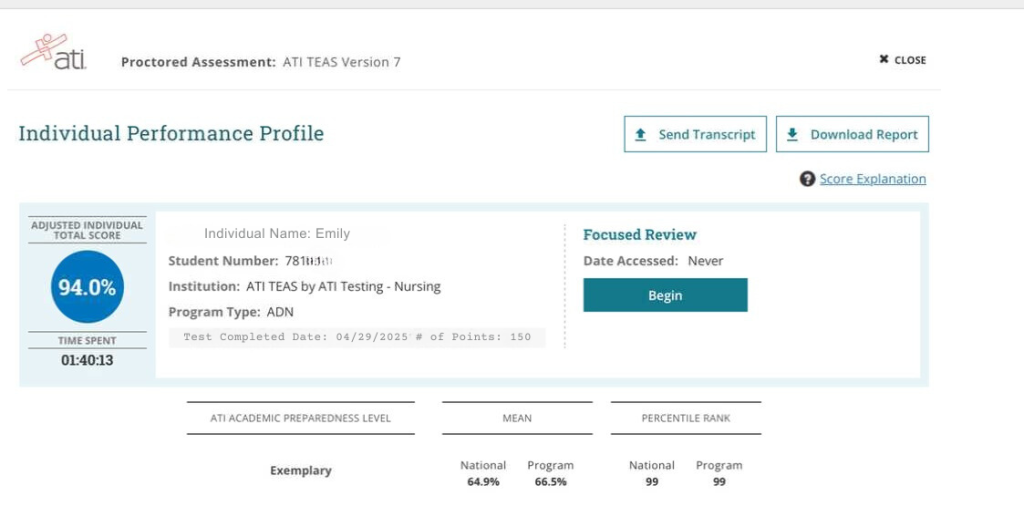Screen dimensions: 1024x517
Task: Click the 94.0% score circle
Action: (87, 287)
